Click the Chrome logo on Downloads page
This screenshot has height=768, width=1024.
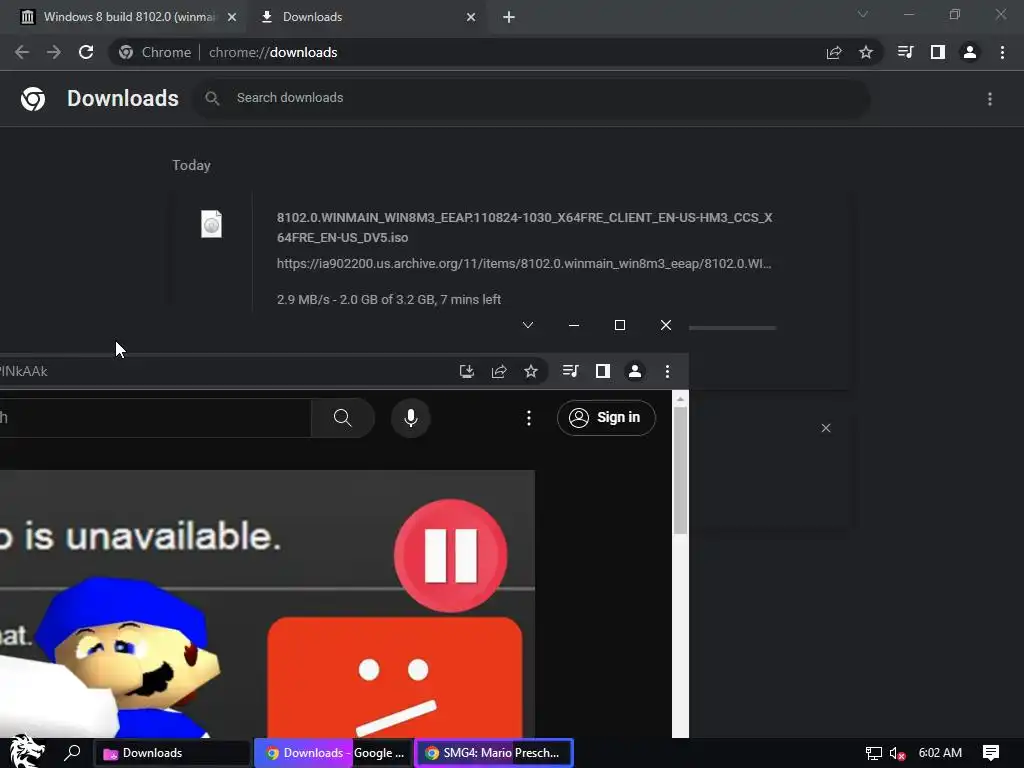click(x=33, y=99)
